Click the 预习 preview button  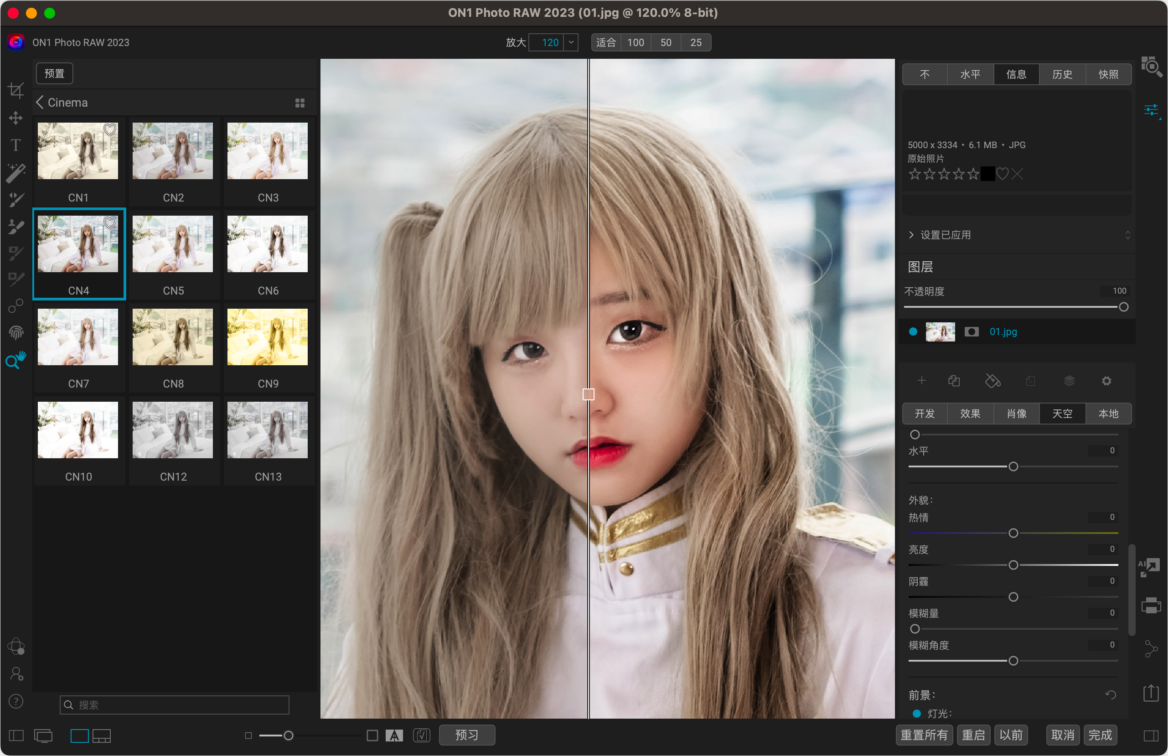[467, 735]
